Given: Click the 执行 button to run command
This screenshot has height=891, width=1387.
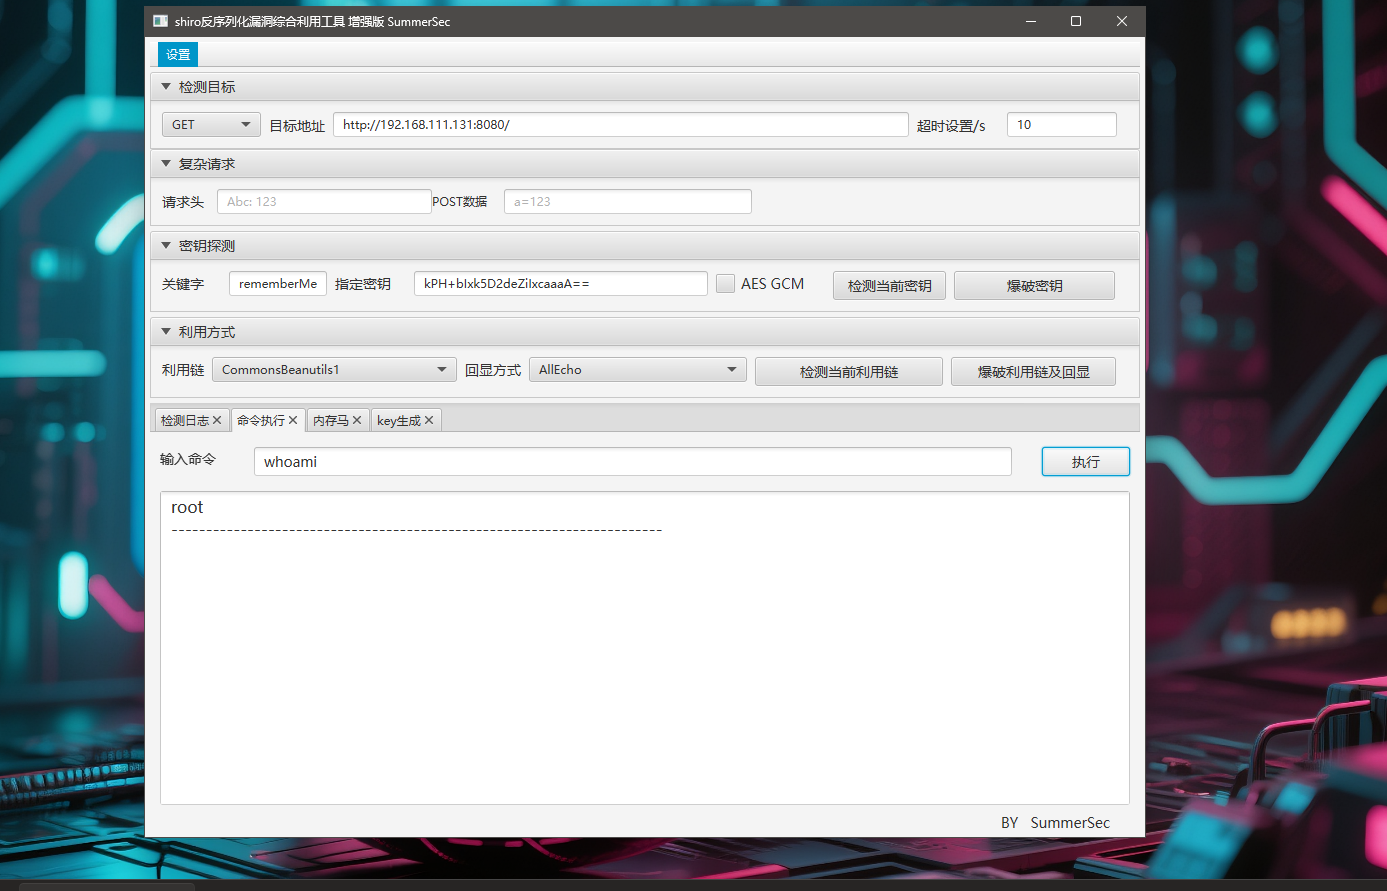Looking at the screenshot, I should pos(1085,462).
